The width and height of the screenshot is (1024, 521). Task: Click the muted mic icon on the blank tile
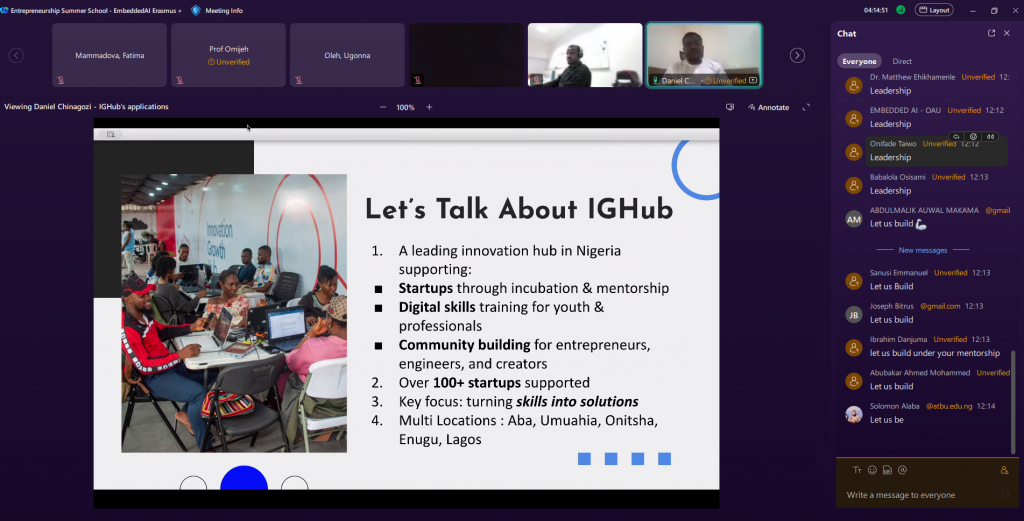[417, 80]
